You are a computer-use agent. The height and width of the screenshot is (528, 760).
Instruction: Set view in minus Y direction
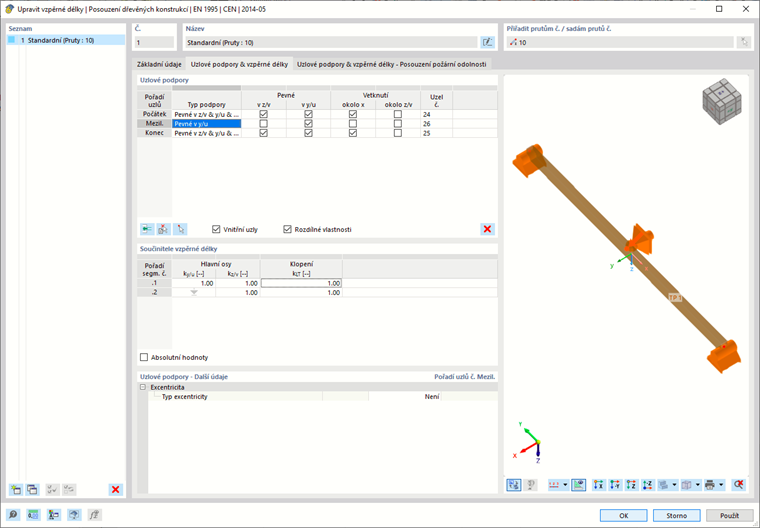tap(615, 484)
